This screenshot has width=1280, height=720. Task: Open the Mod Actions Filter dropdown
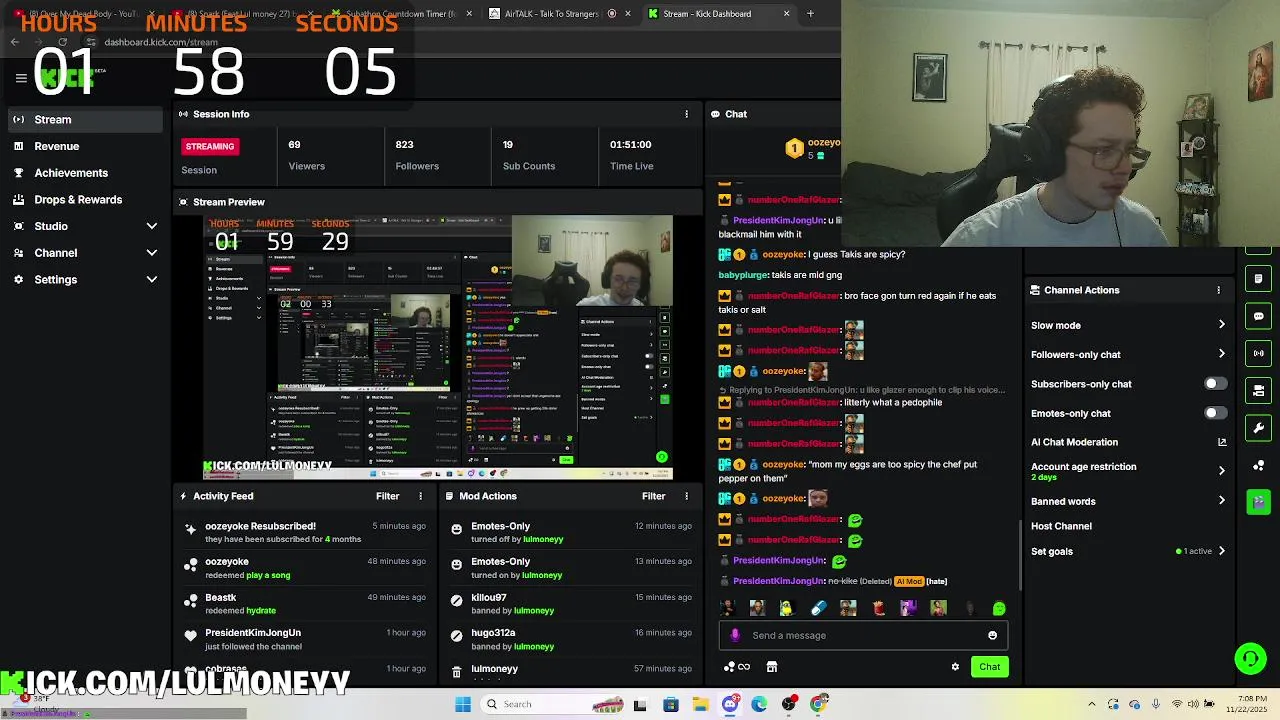[x=653, y=496]
